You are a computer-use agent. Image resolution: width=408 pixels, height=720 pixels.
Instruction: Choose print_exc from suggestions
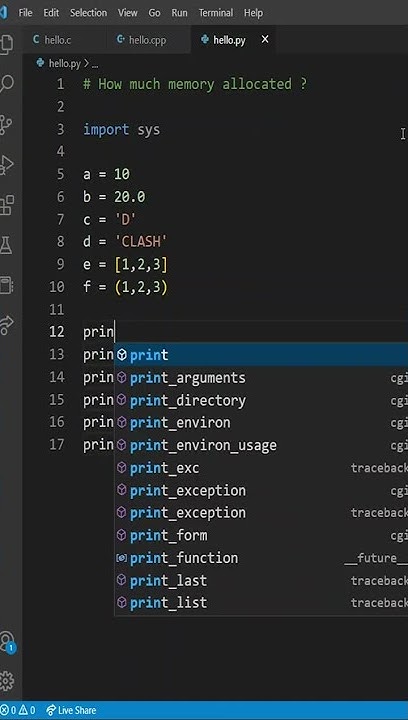pyautogui.click(x=261, y=467)
